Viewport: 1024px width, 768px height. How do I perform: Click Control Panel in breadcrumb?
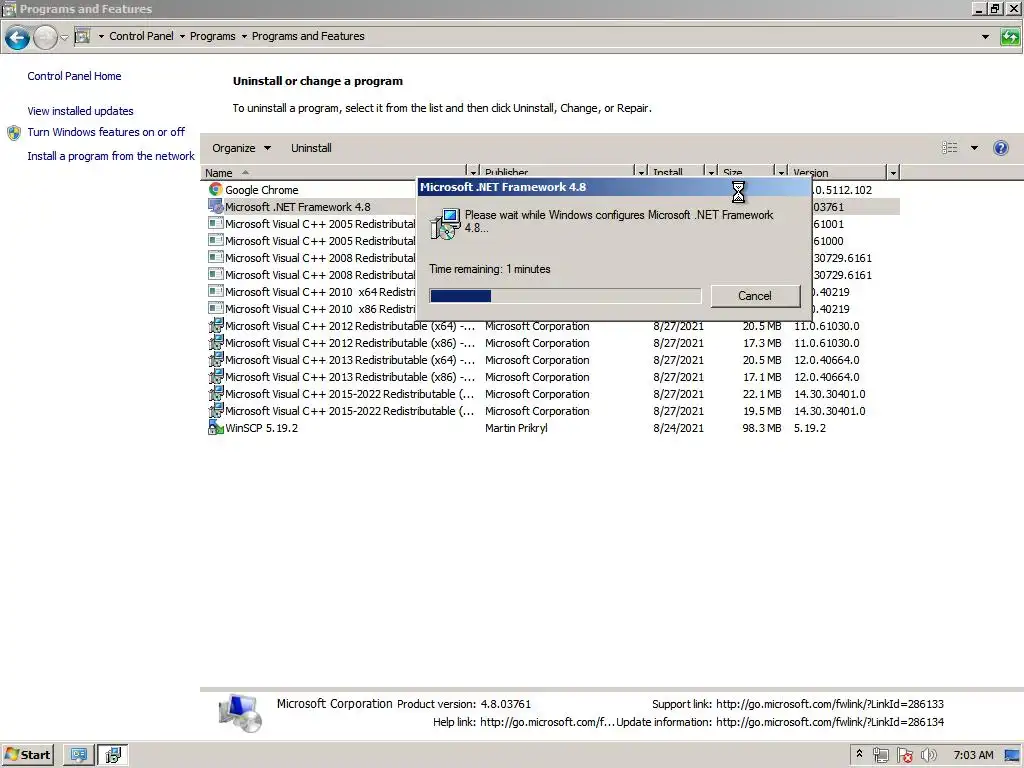[141, 37]
